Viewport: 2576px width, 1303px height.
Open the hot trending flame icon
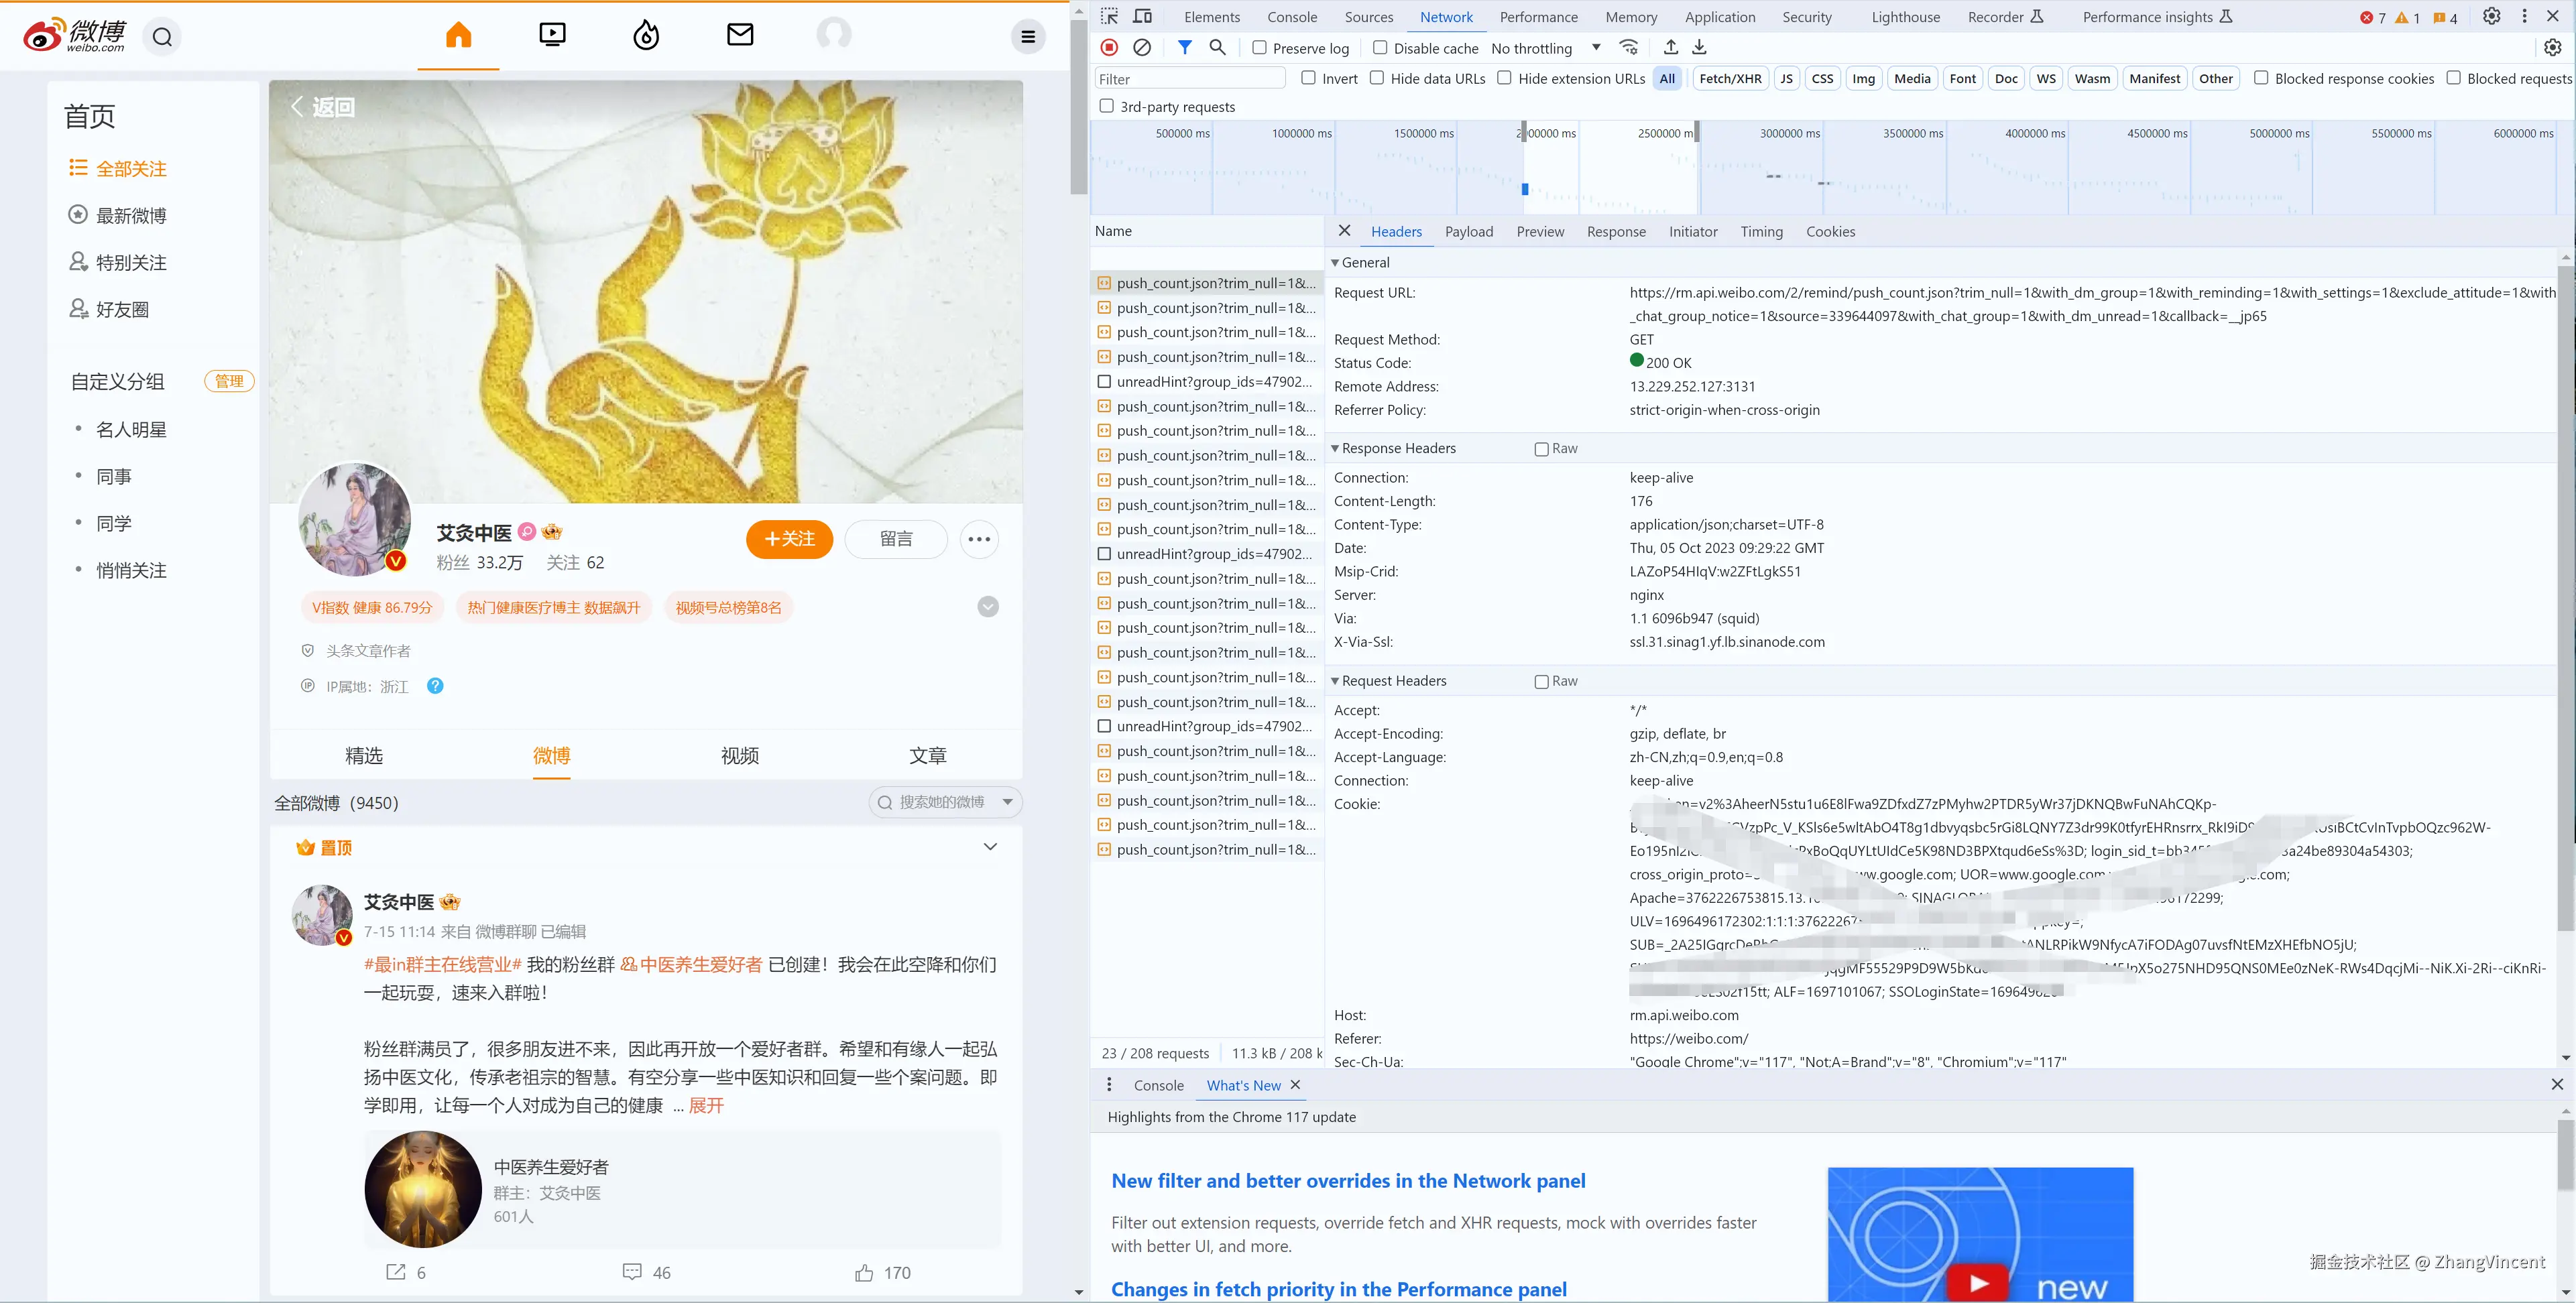646,36
